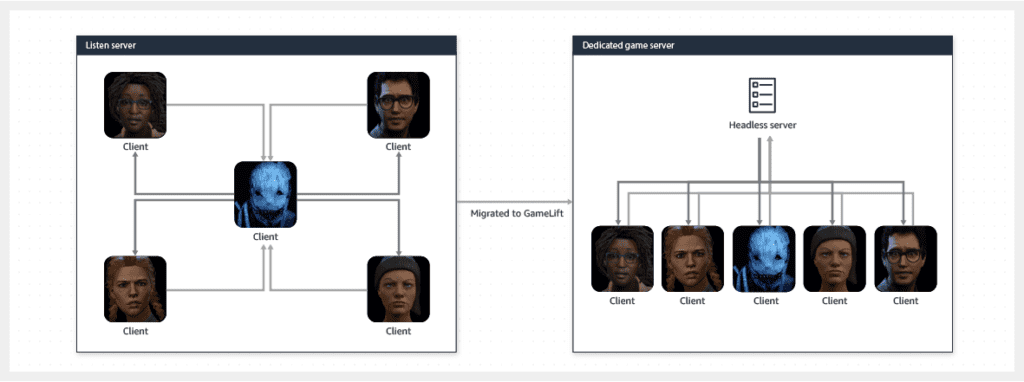Click the Dedicated game server header bar
Image resolution: width=1024 pixels, height=382 pixels.
[x=763, y=45]
